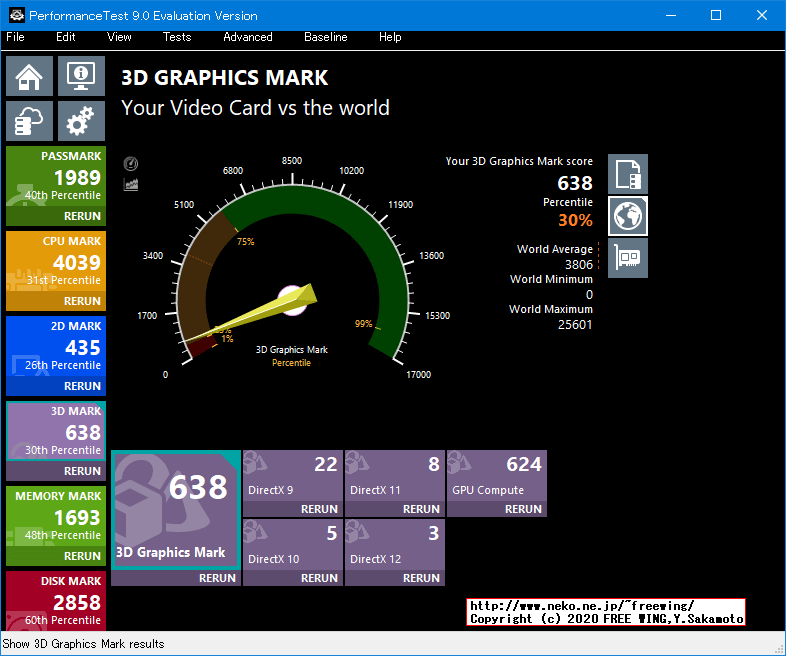
Task: Select the world globe comparison icon
Action: click(628, 216)
